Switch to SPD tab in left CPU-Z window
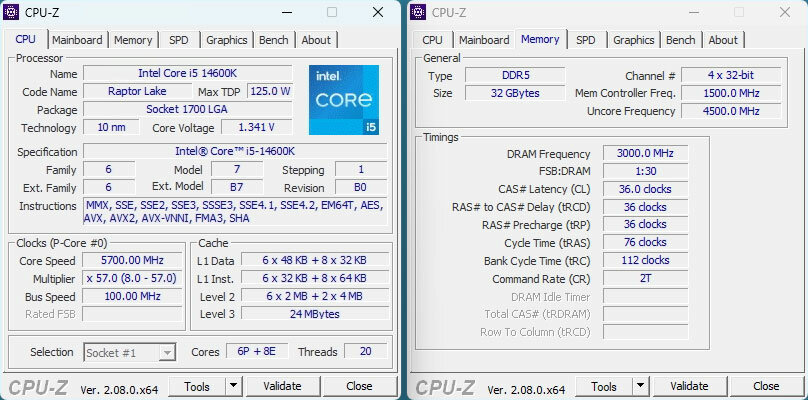 click(179, 40)
